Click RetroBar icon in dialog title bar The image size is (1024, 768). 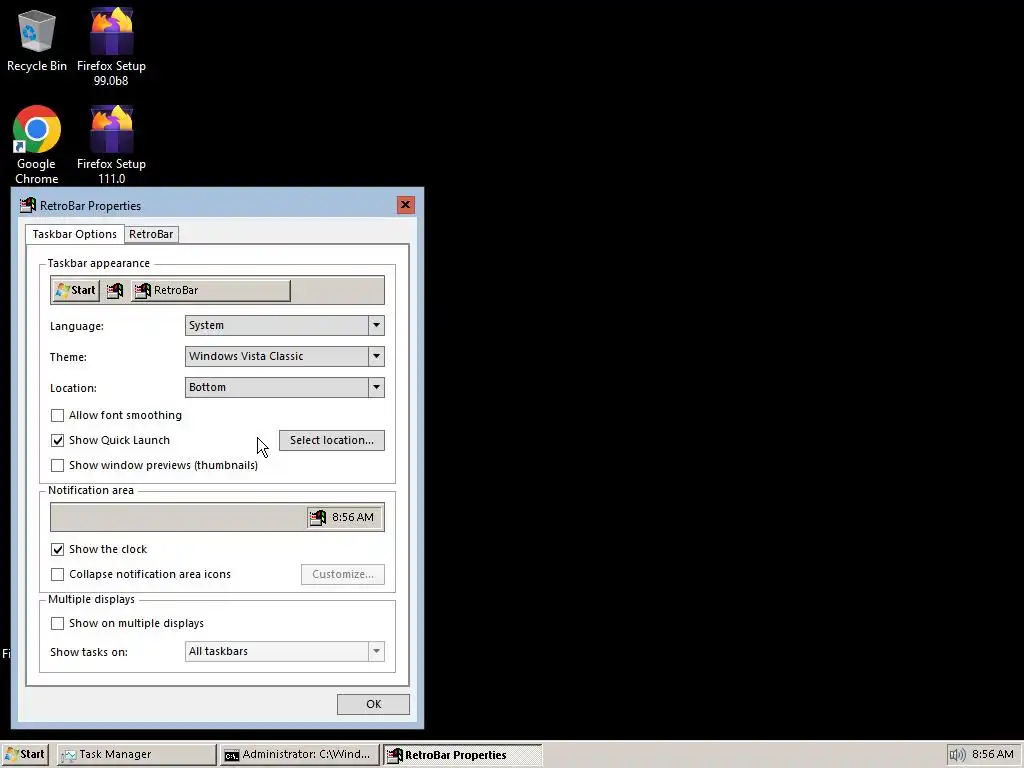tap(28, 206)
